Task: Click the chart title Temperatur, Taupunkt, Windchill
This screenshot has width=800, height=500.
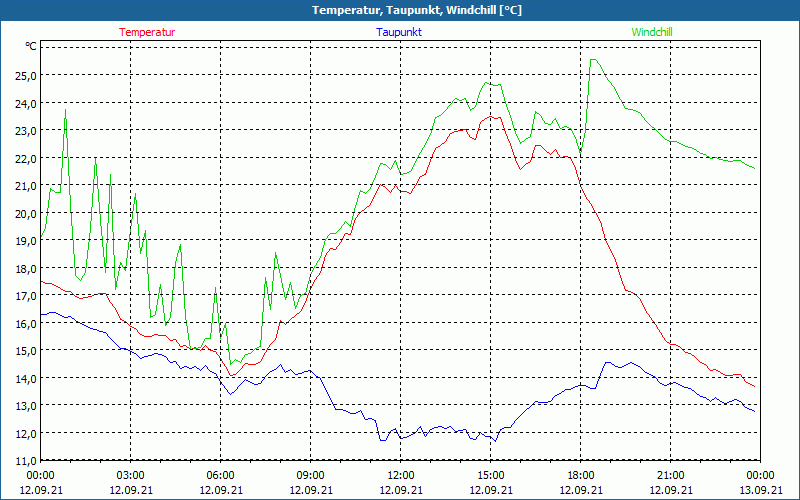Action: click(417, 10)
